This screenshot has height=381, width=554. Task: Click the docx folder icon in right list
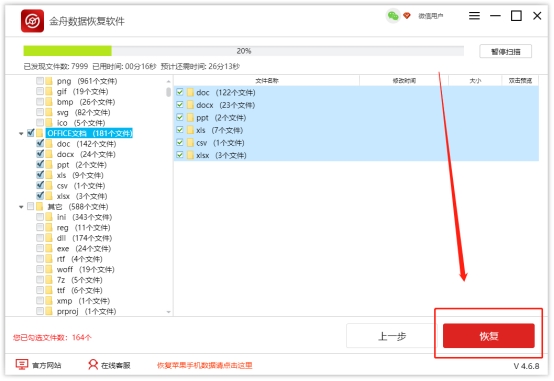190,105
